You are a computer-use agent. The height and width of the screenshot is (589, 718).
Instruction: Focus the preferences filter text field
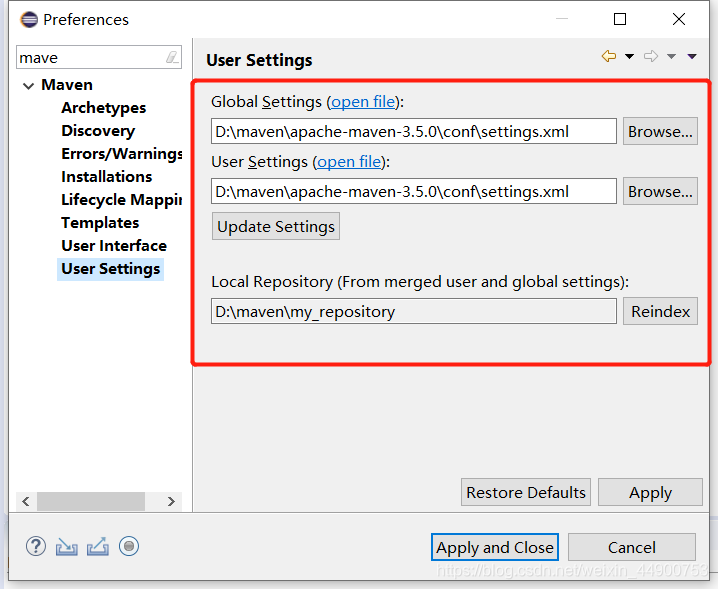tap(92, 57)
